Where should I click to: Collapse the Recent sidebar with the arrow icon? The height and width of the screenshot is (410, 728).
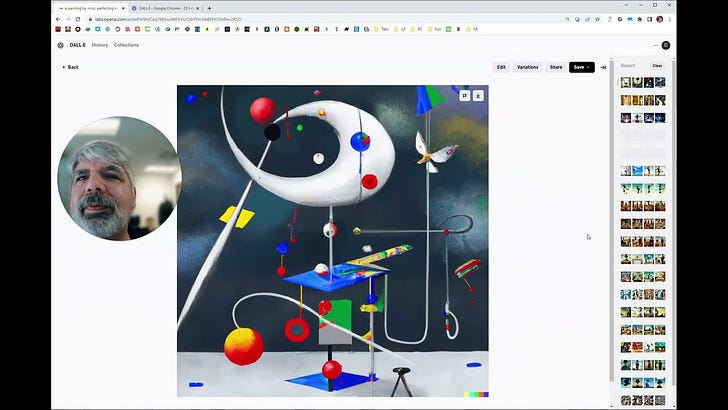click(603, 67)
